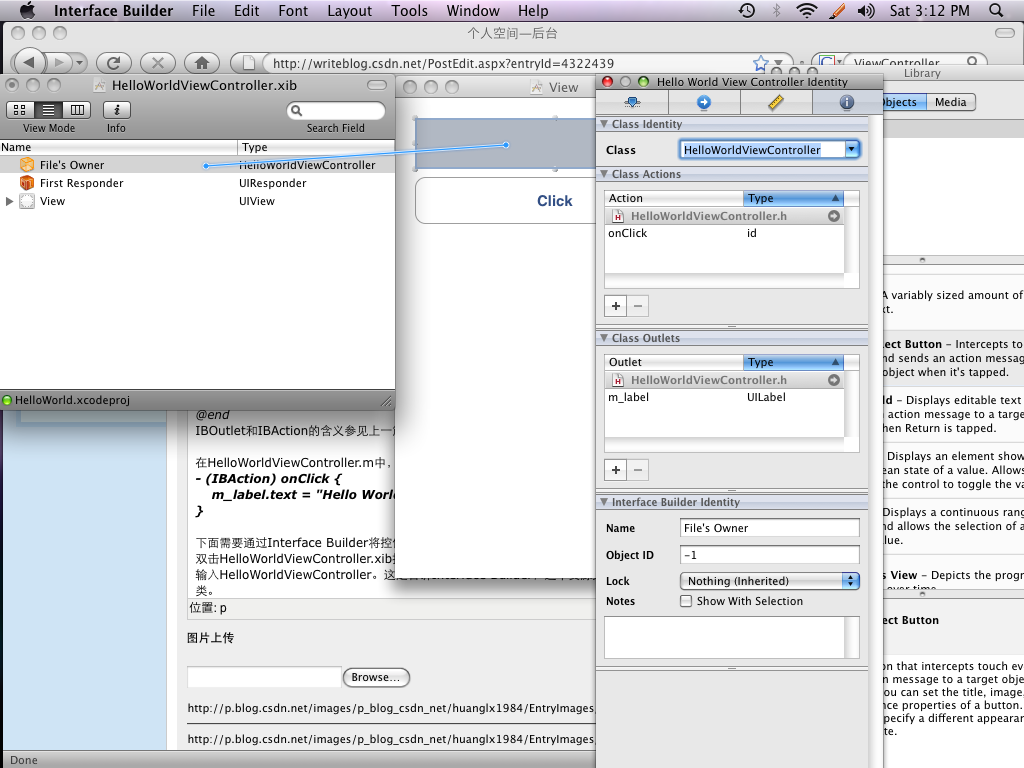Open the volume control in menu bar
The image size is (1024, 768).
[x=866, y=10]
